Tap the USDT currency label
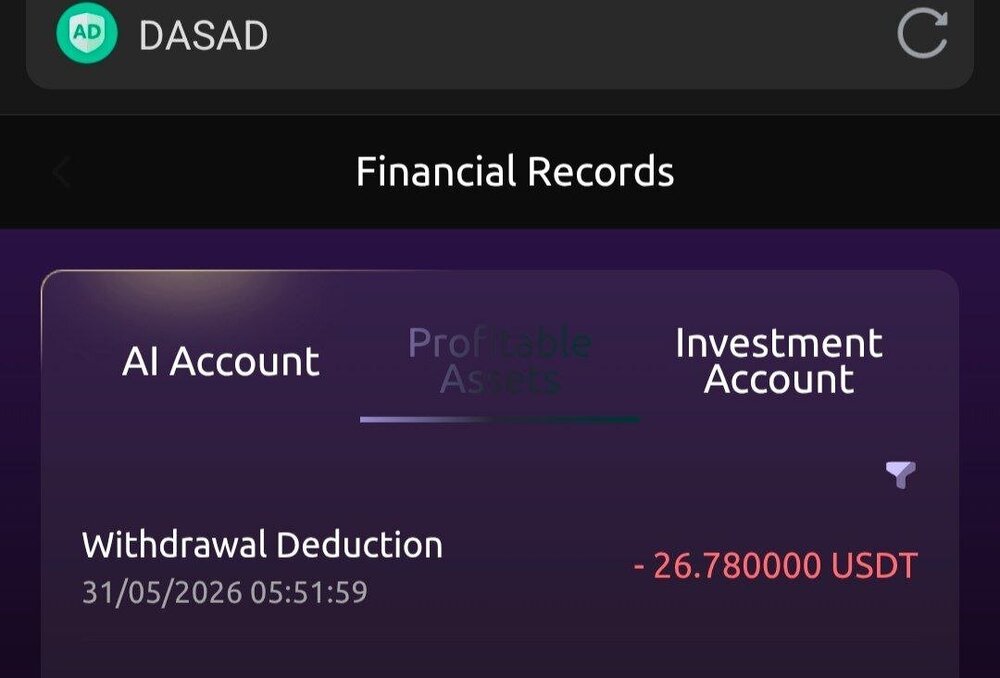Viewport: 1000px width, 678px height. click(x=874, y=565)
